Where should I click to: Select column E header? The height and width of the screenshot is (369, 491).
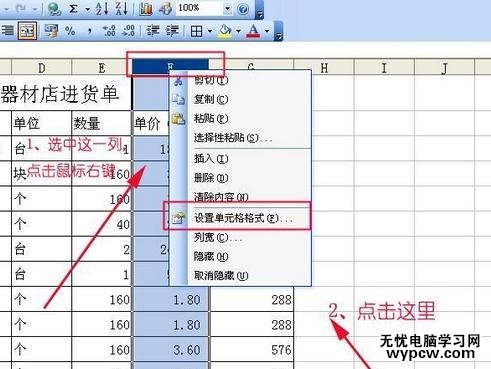(x=102, y=68)
